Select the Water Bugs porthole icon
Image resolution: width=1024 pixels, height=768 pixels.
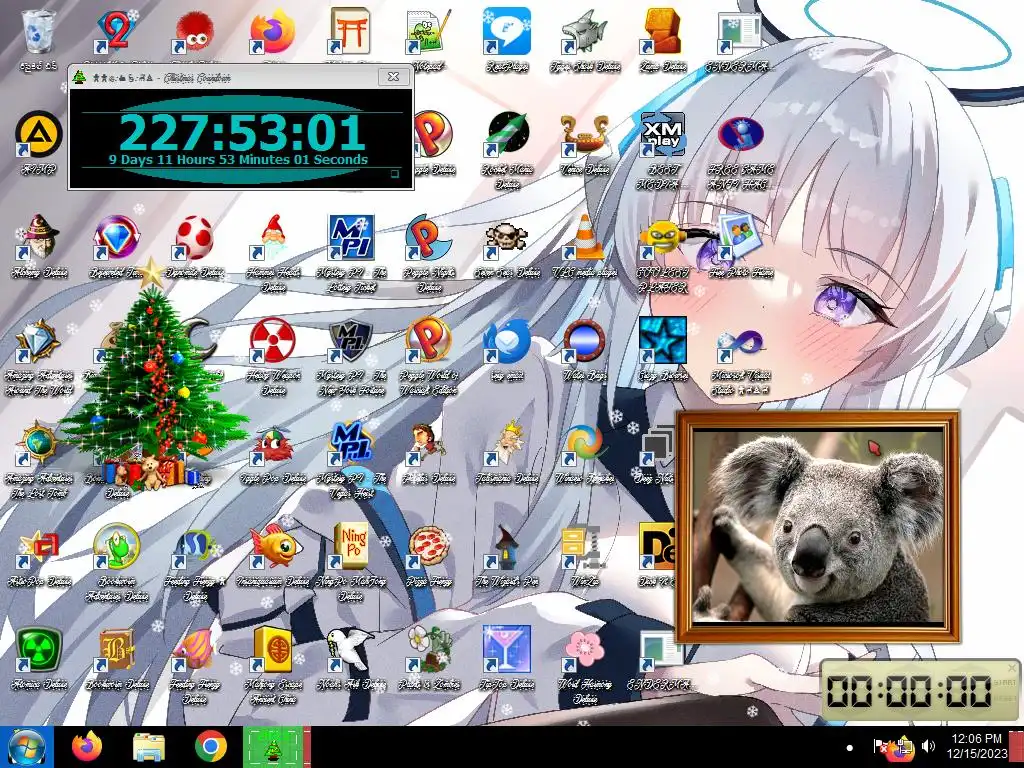[x=584, y=340]
